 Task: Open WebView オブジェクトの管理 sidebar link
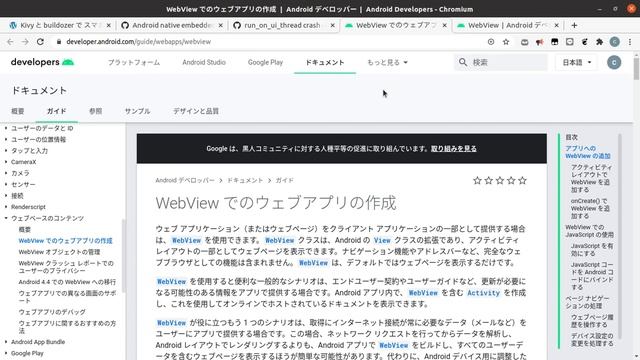click(59, 252)
